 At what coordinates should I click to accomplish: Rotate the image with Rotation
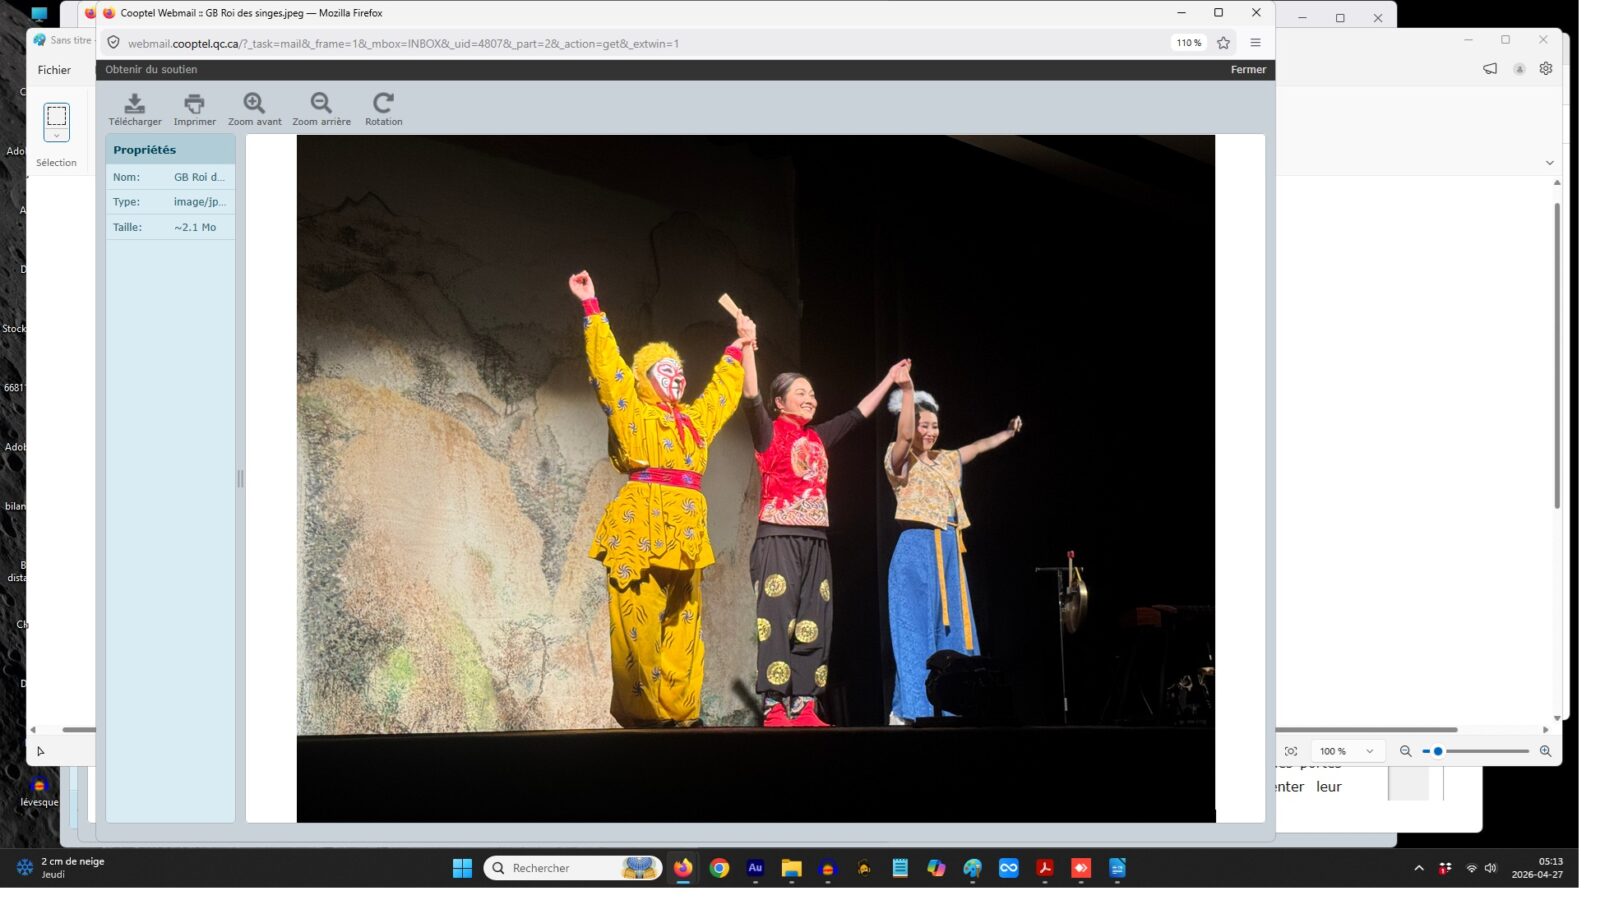[x=383, y=109]
